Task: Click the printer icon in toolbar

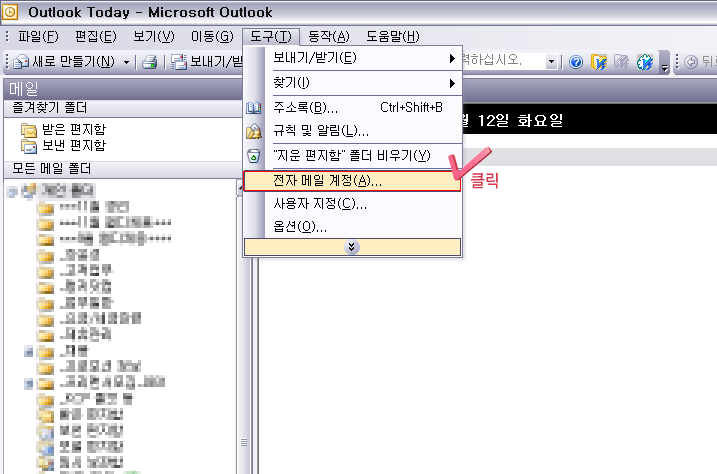Action: 150,62
